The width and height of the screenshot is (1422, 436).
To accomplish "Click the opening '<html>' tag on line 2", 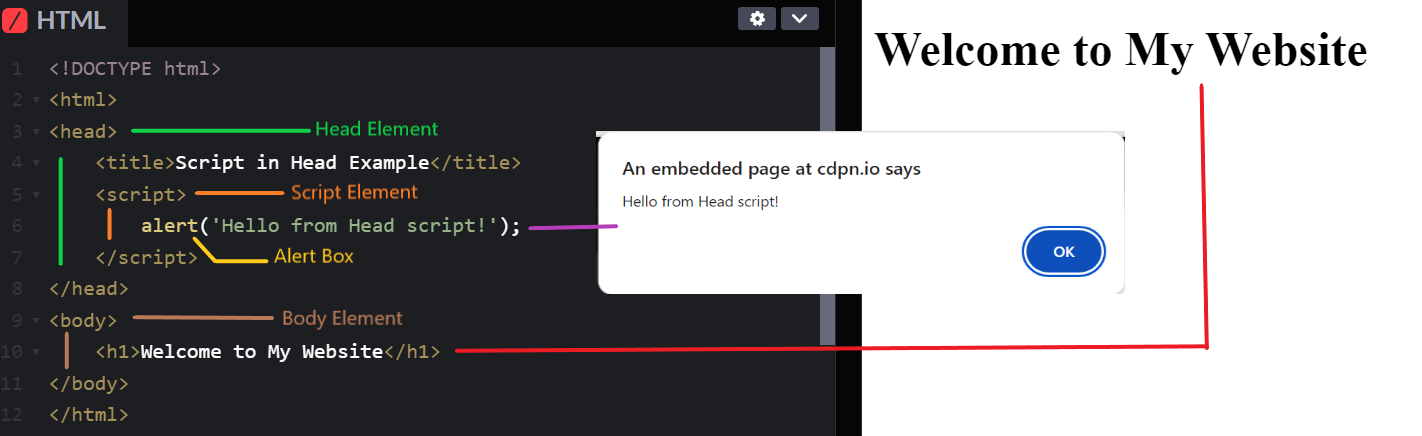I will (83, 100).
